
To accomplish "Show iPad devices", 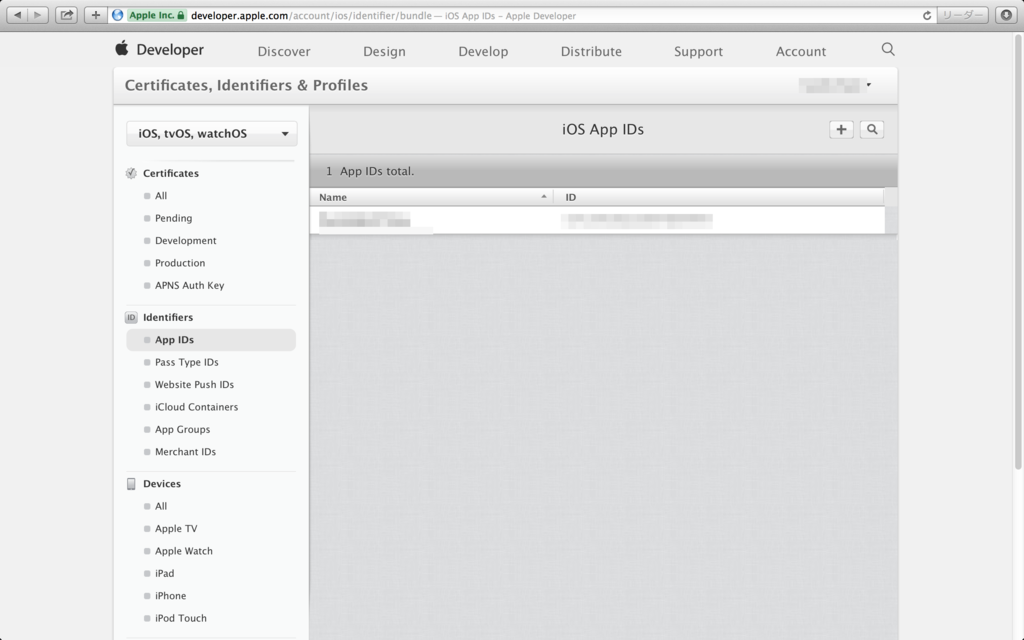I will click(x=164, y=573).
